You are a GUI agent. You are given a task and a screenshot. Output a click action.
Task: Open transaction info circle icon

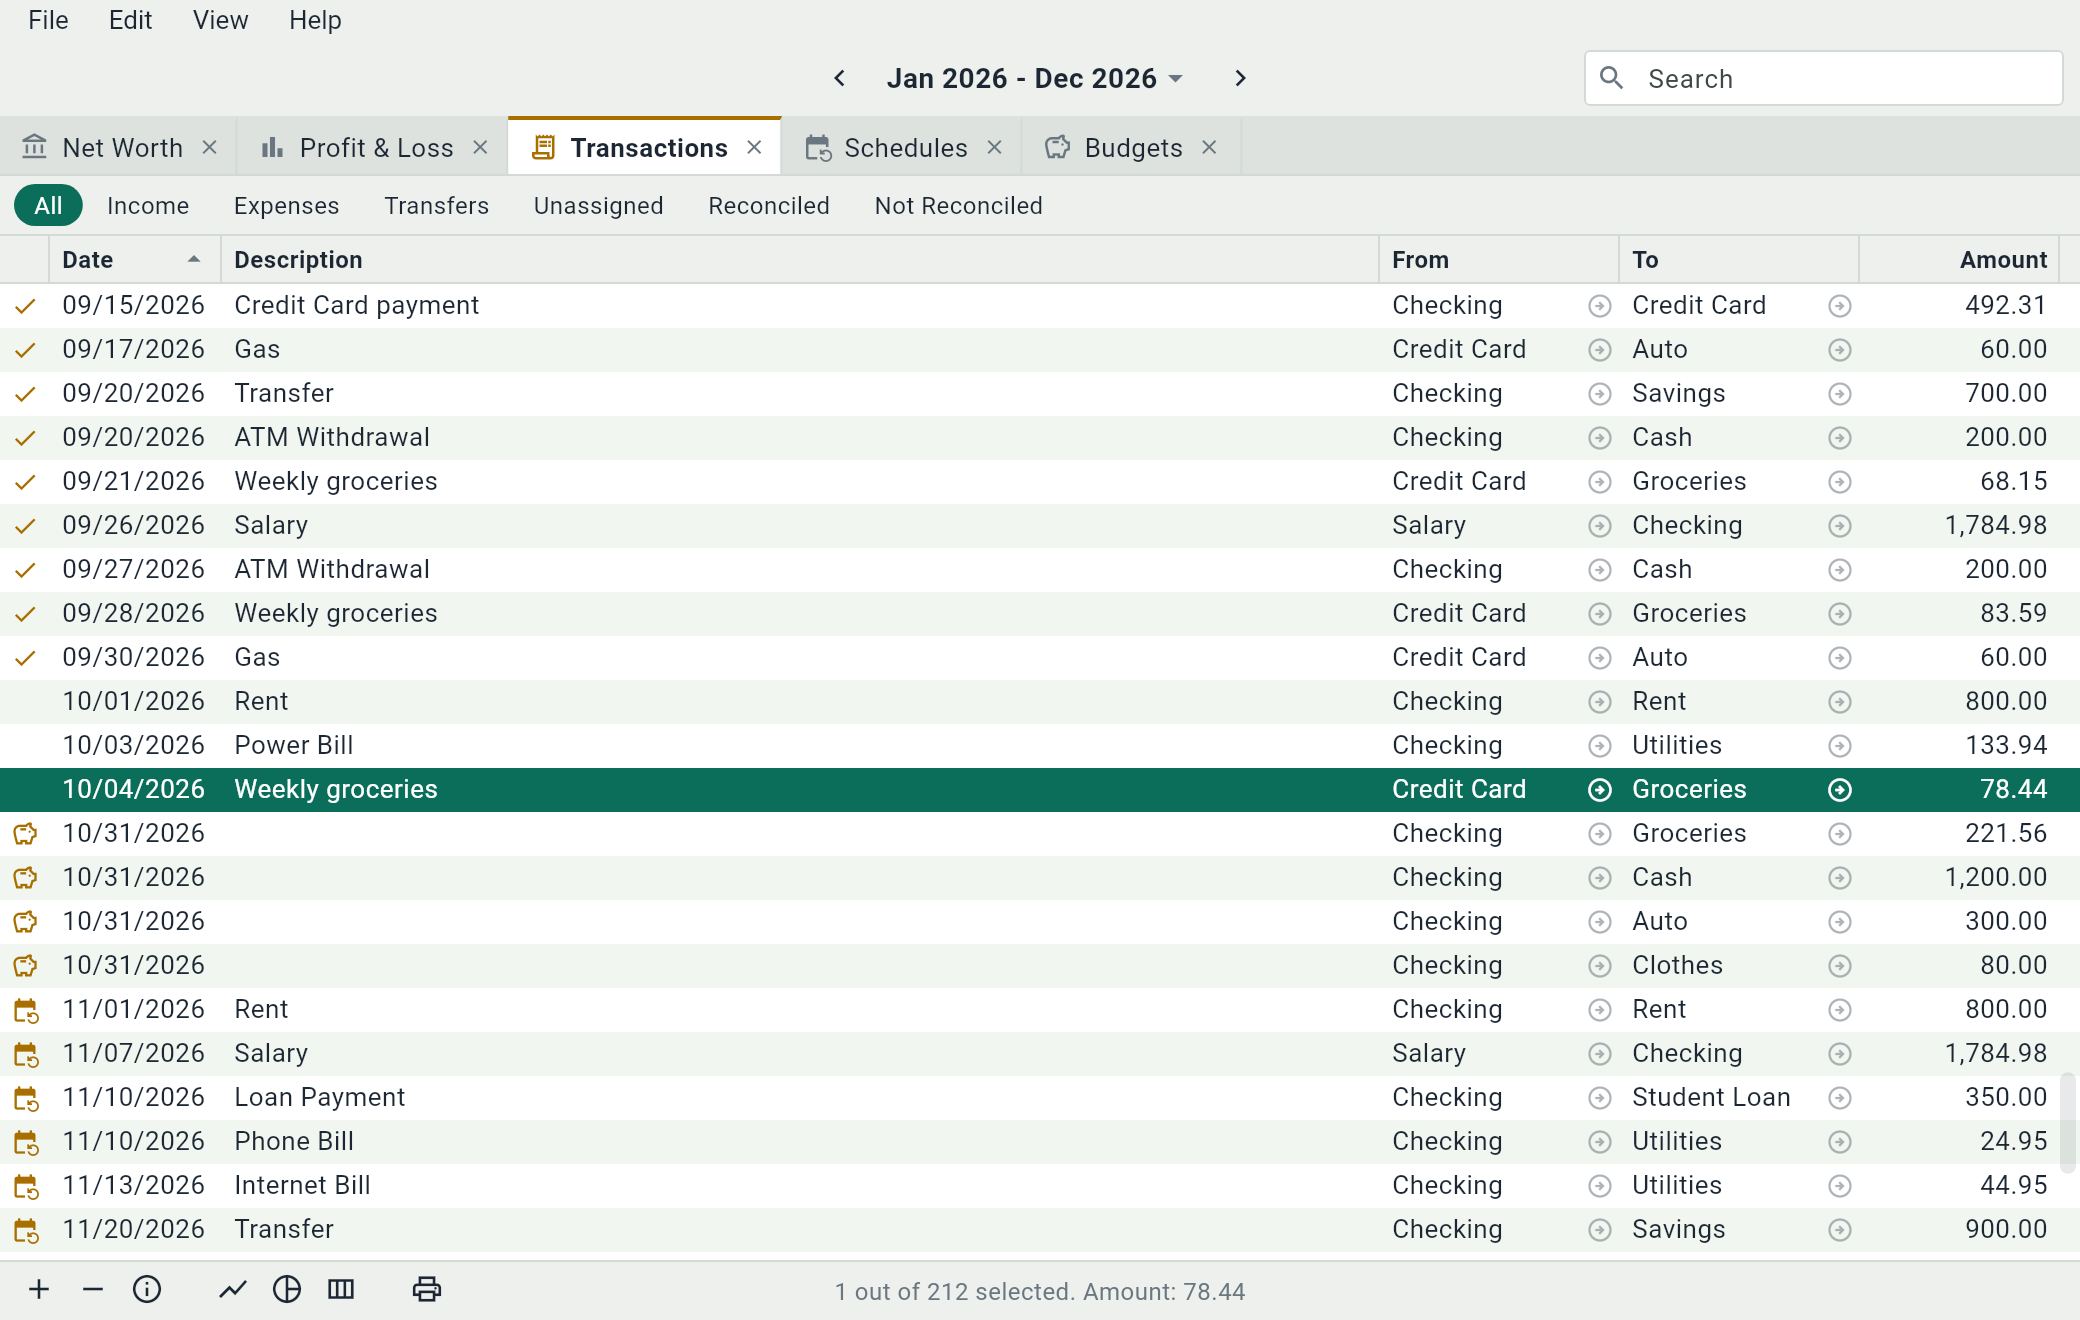147,1290
